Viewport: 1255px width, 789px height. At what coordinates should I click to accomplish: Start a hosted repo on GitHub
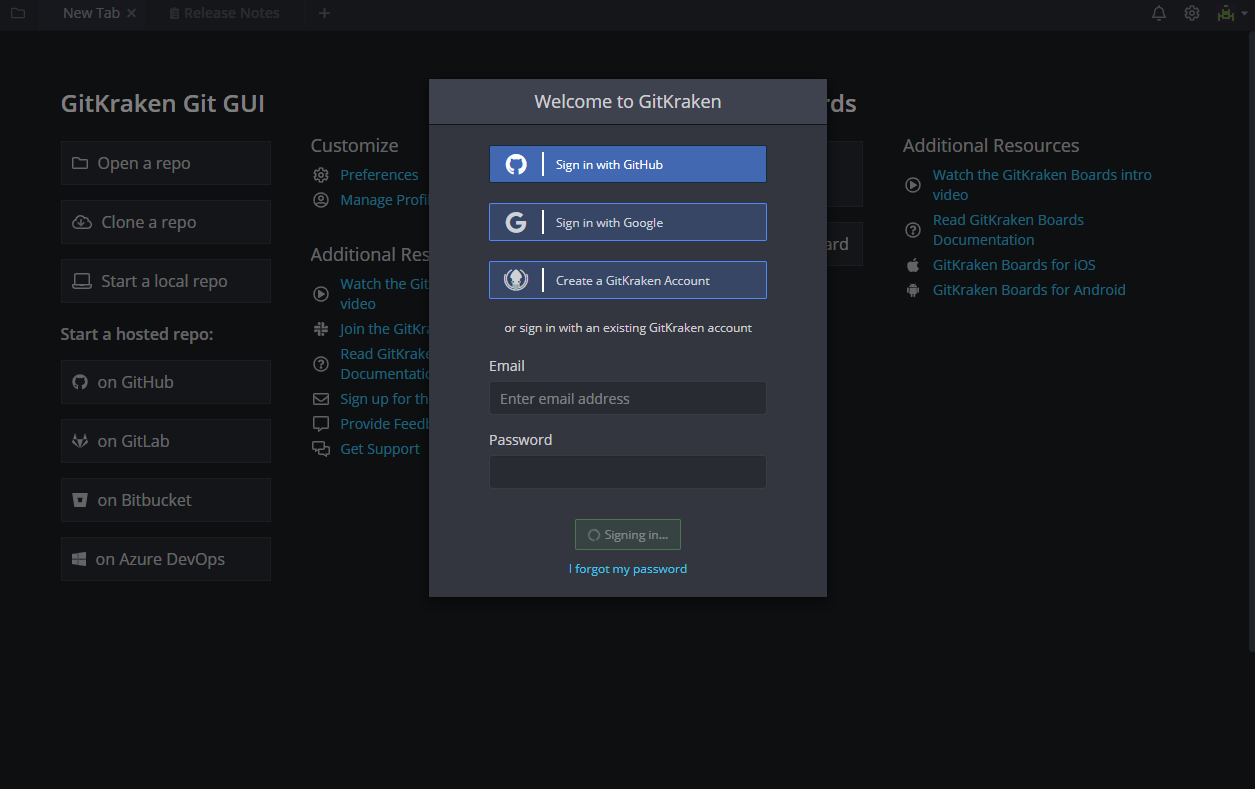[x=166, y=382]
